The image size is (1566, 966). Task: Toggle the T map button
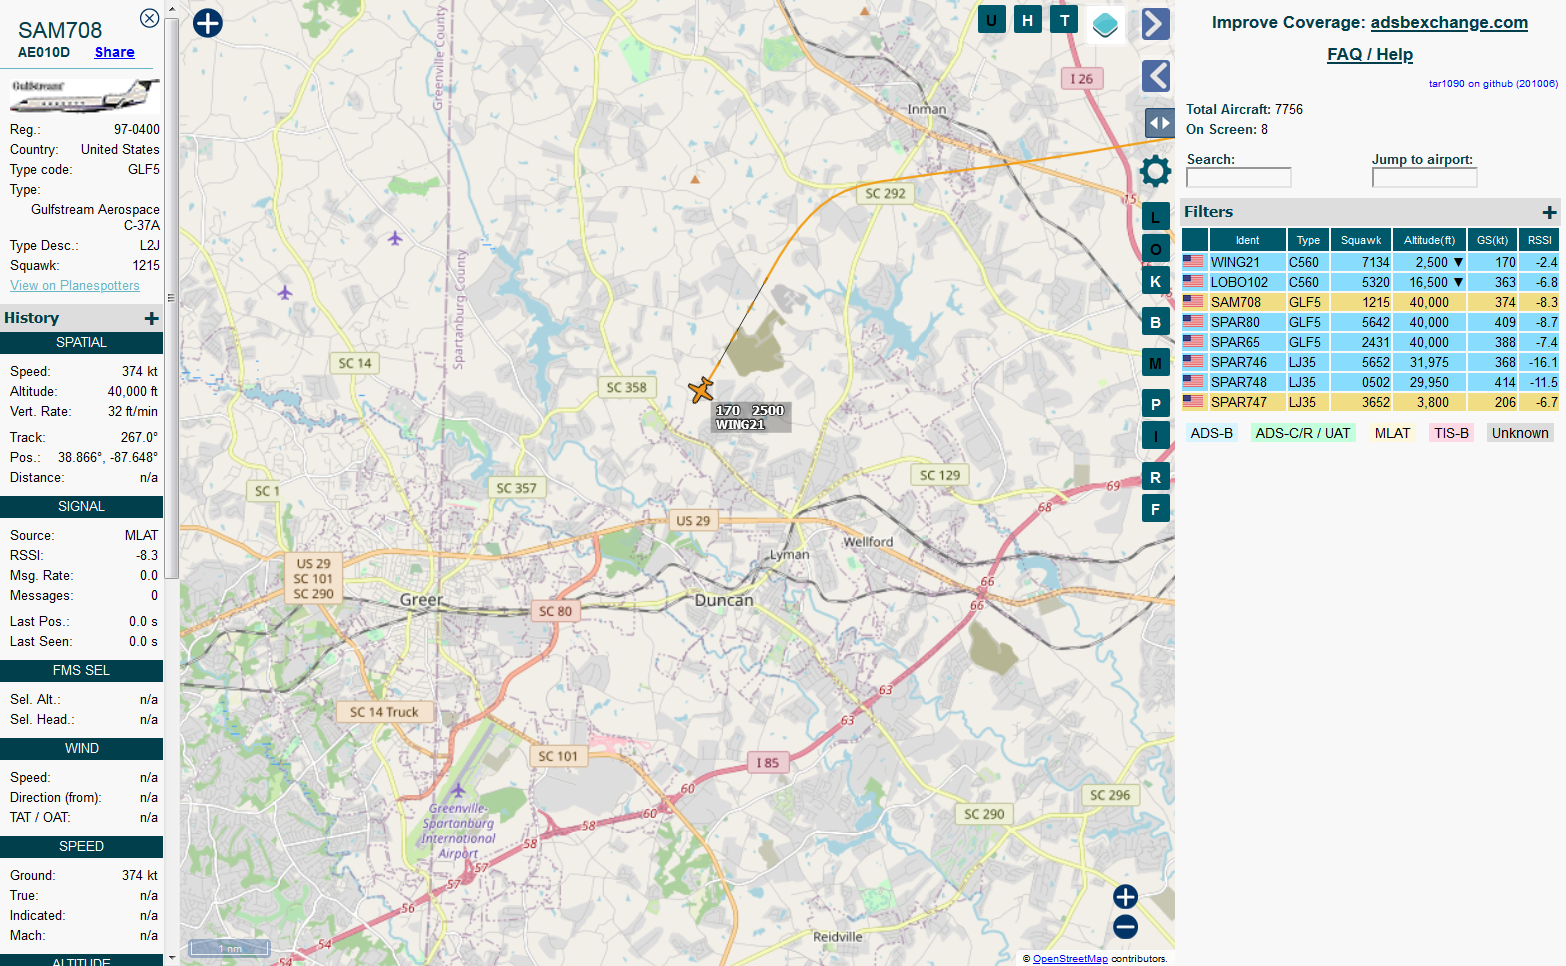(1064, 19)
